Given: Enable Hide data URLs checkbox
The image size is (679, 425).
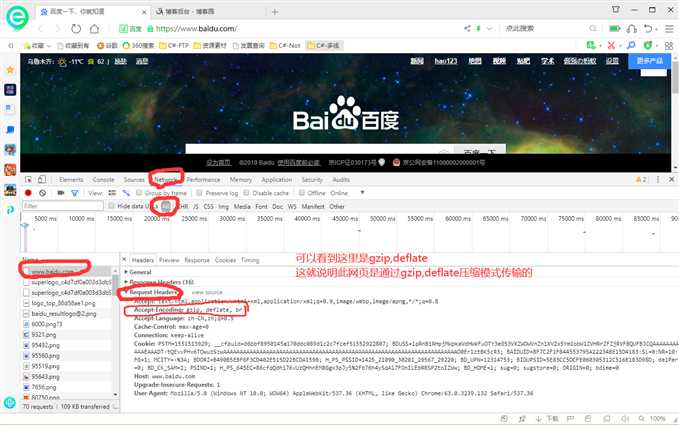Looking at the screenshot, I should coord(112,206).
